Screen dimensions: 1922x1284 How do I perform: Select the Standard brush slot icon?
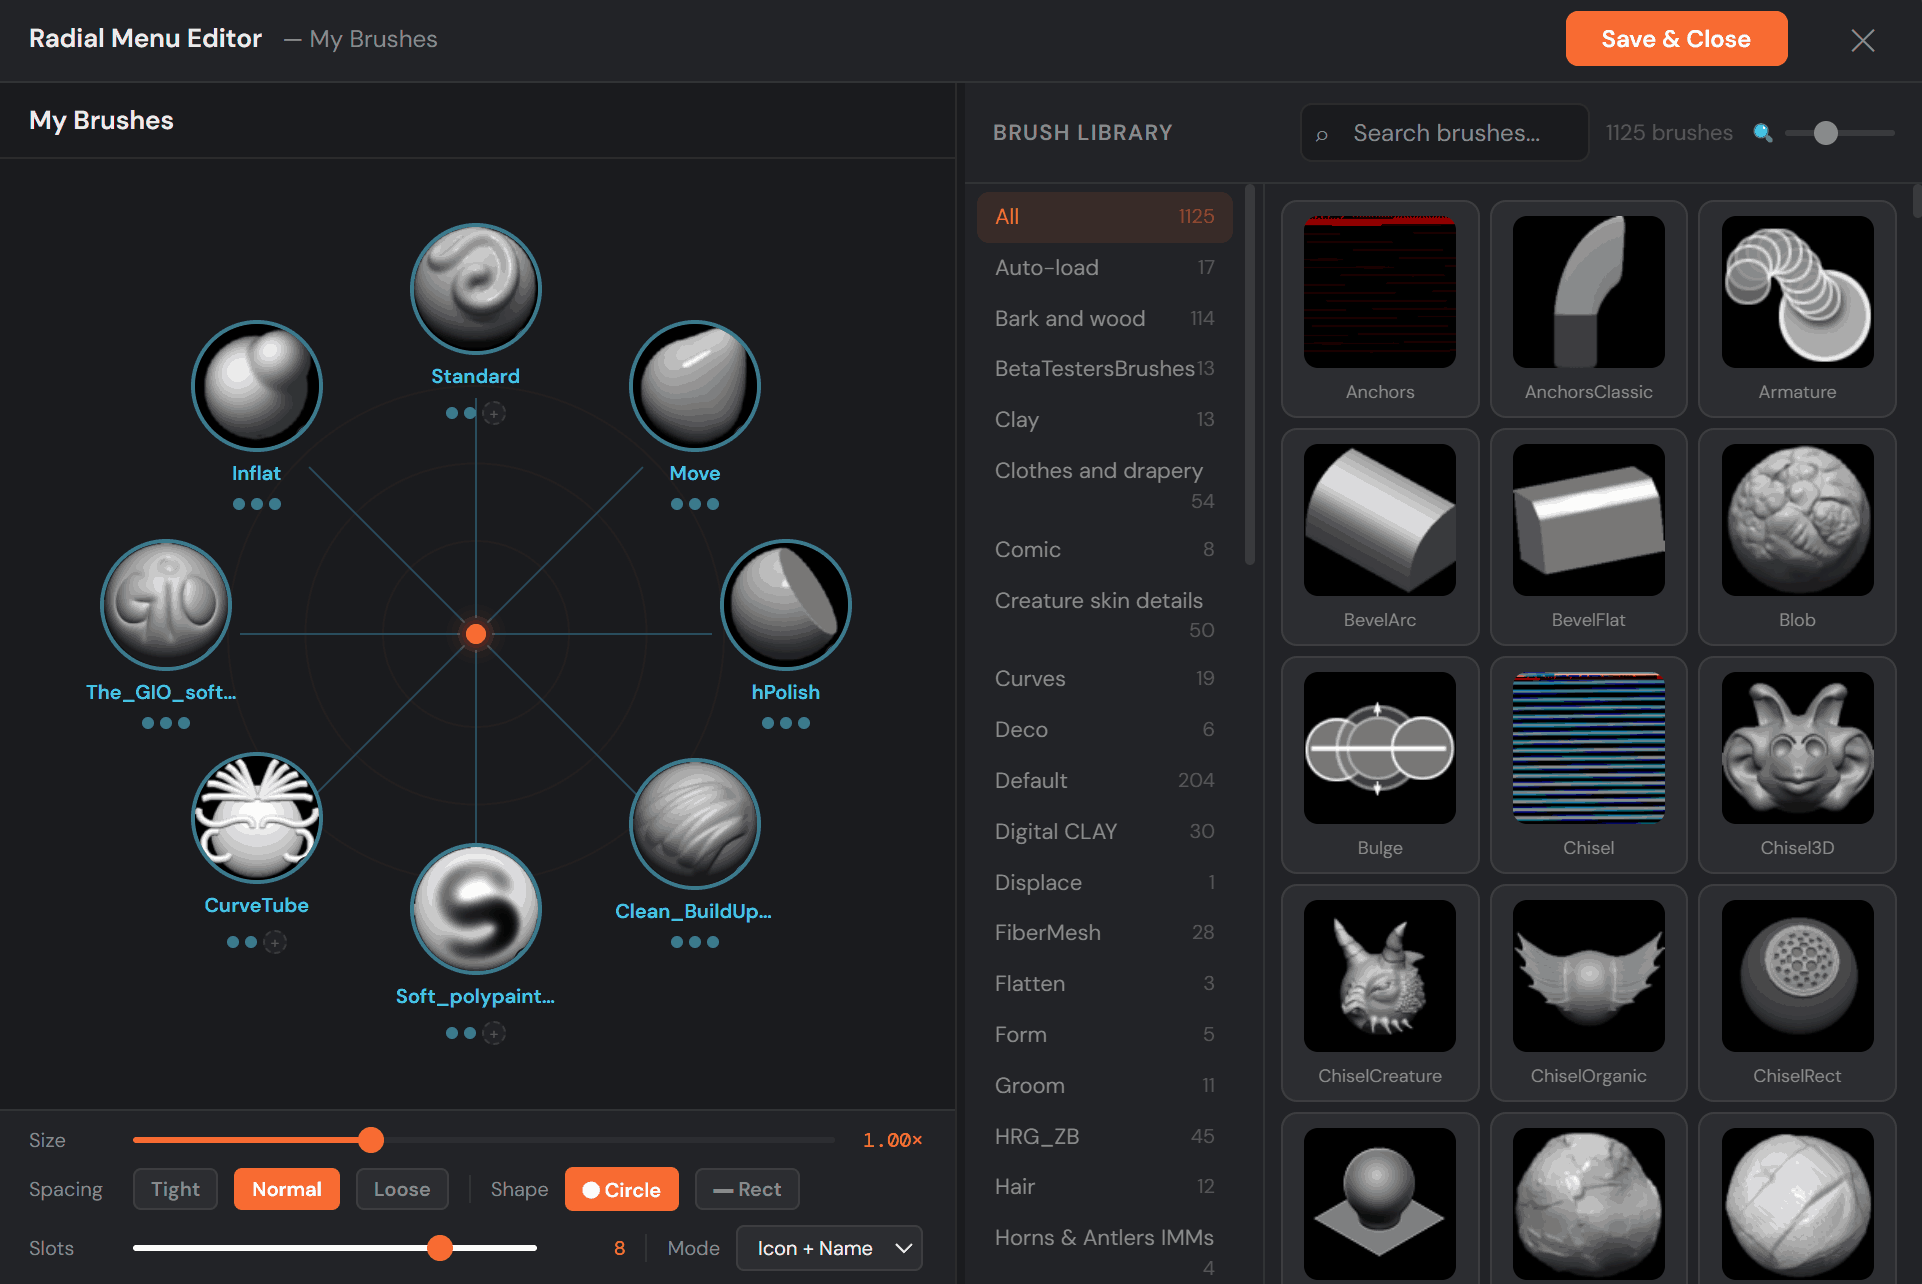(x=476, y=289)
